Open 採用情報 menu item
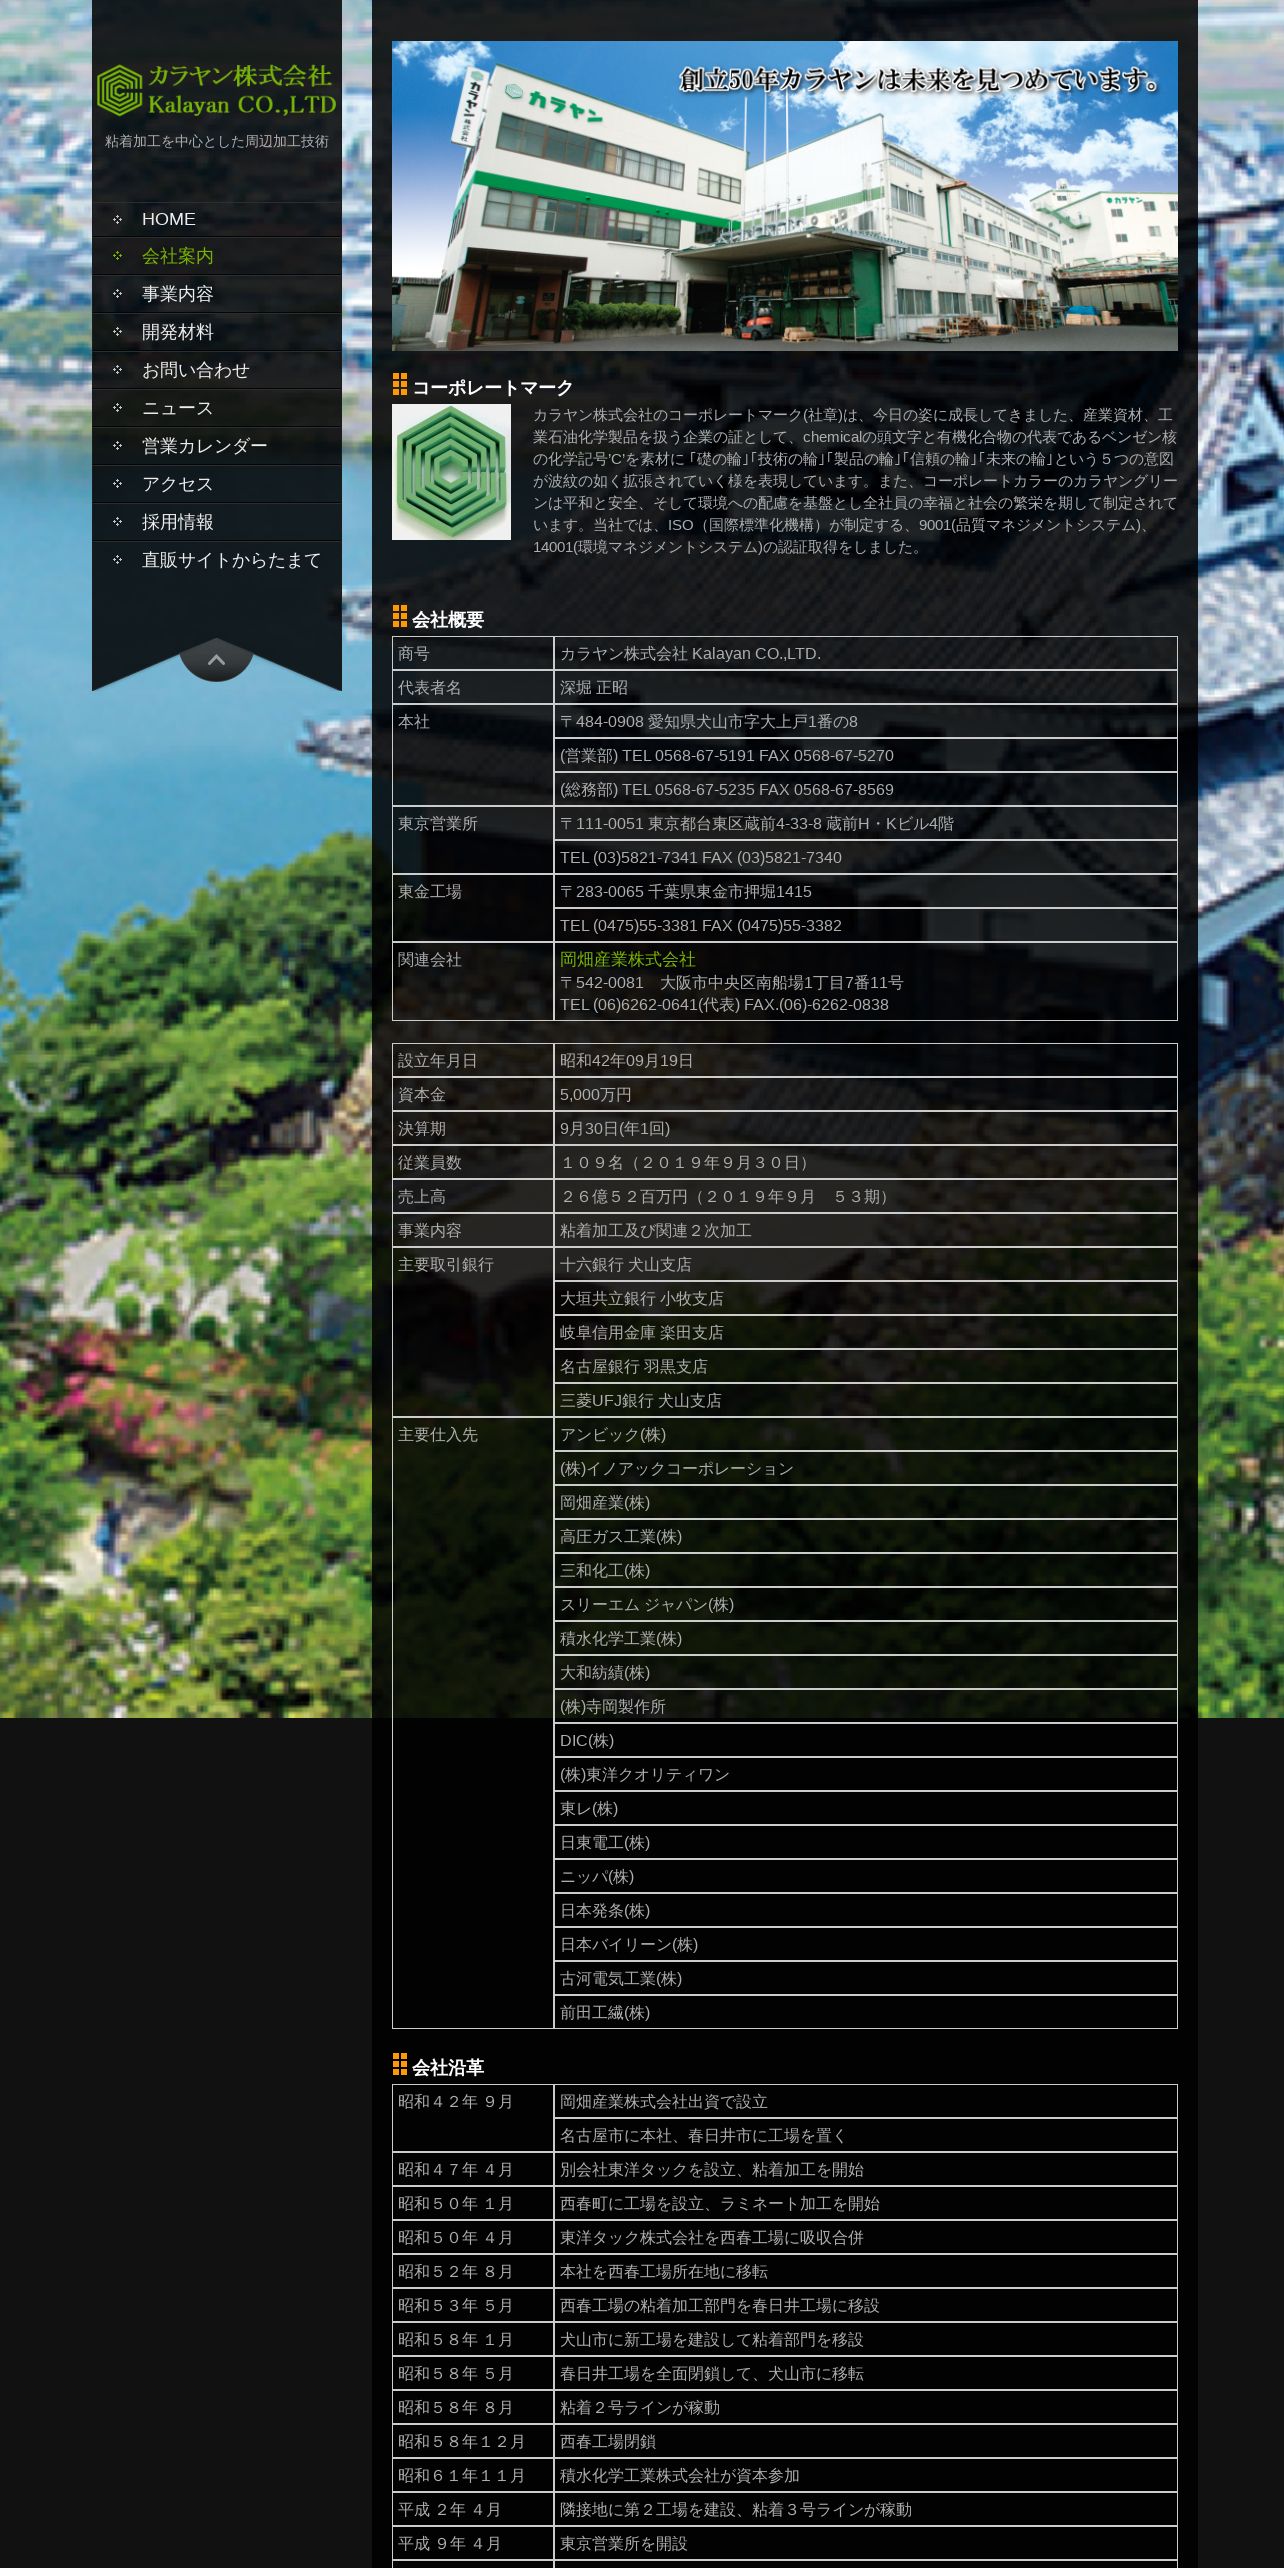1284x2568 pixels. (x=217, y=522)
